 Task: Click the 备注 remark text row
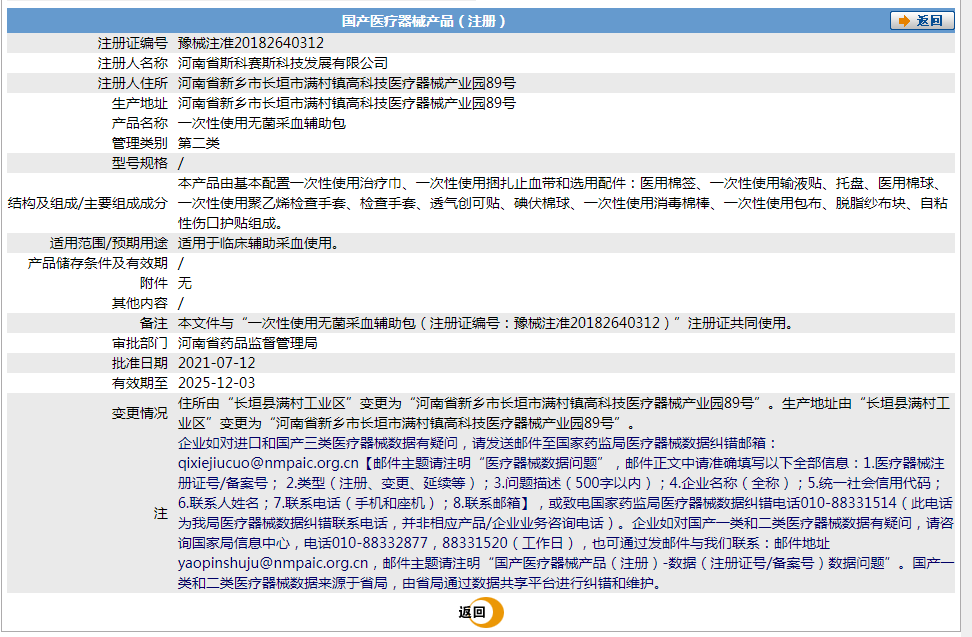click(x=400, y=319)
